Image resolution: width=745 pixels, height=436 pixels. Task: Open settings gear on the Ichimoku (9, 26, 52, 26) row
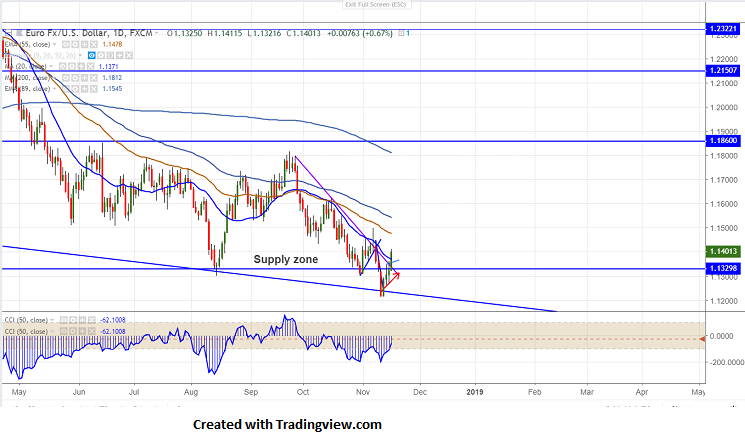tap(101, 56)
